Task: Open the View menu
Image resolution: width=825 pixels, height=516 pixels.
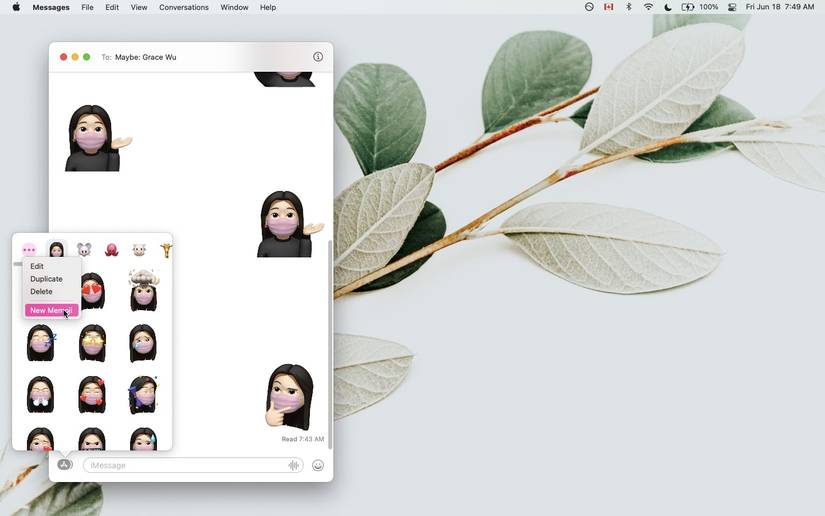Action: tap(139, 7)
